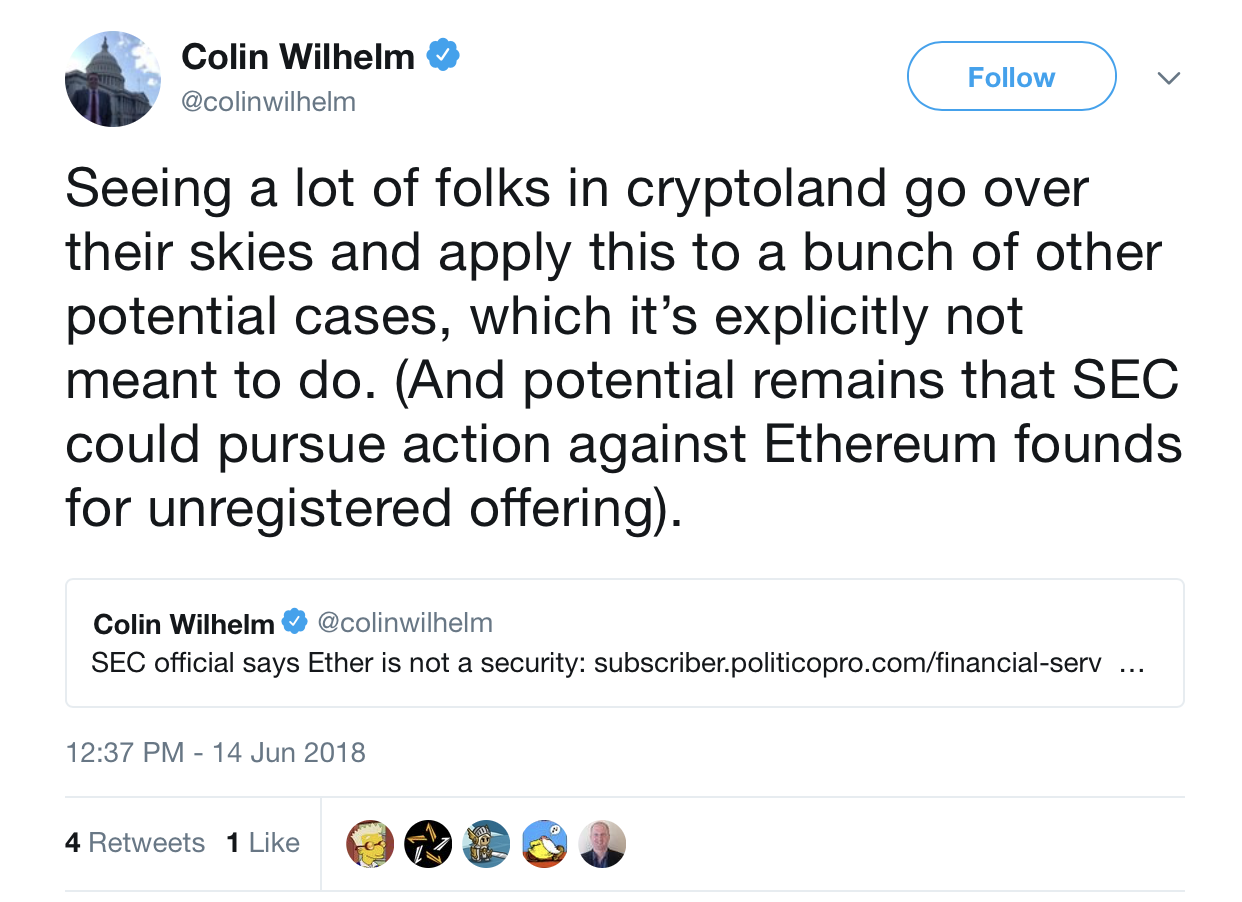Open the yellow sleeping chick avatar

click(544, 844)
